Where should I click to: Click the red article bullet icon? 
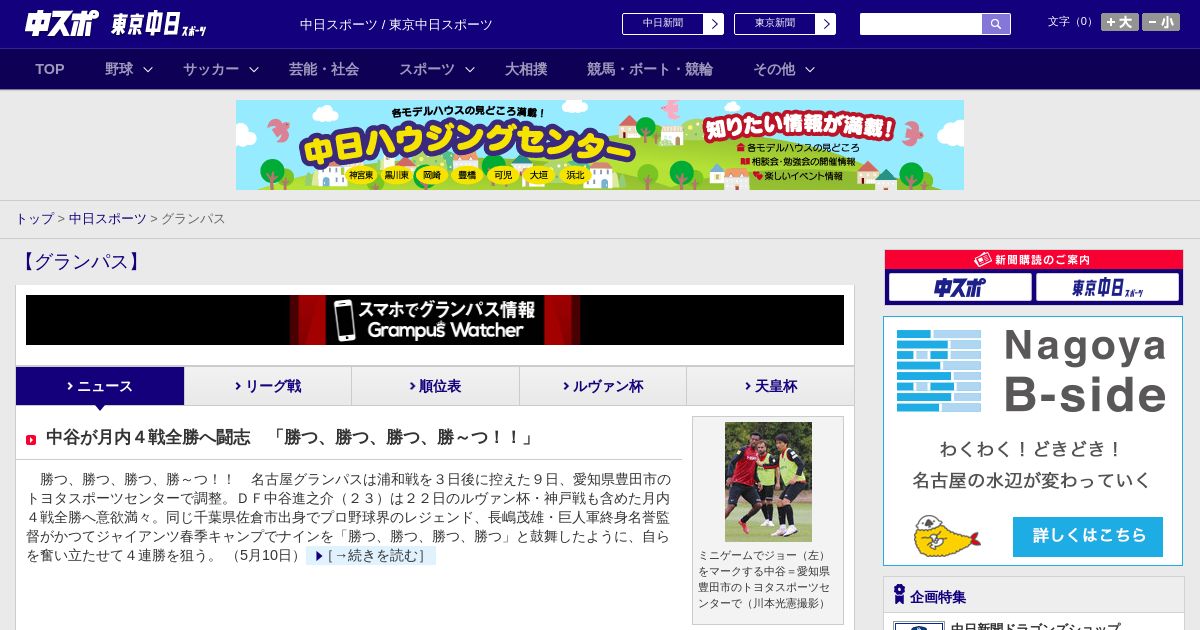[31, 440]
